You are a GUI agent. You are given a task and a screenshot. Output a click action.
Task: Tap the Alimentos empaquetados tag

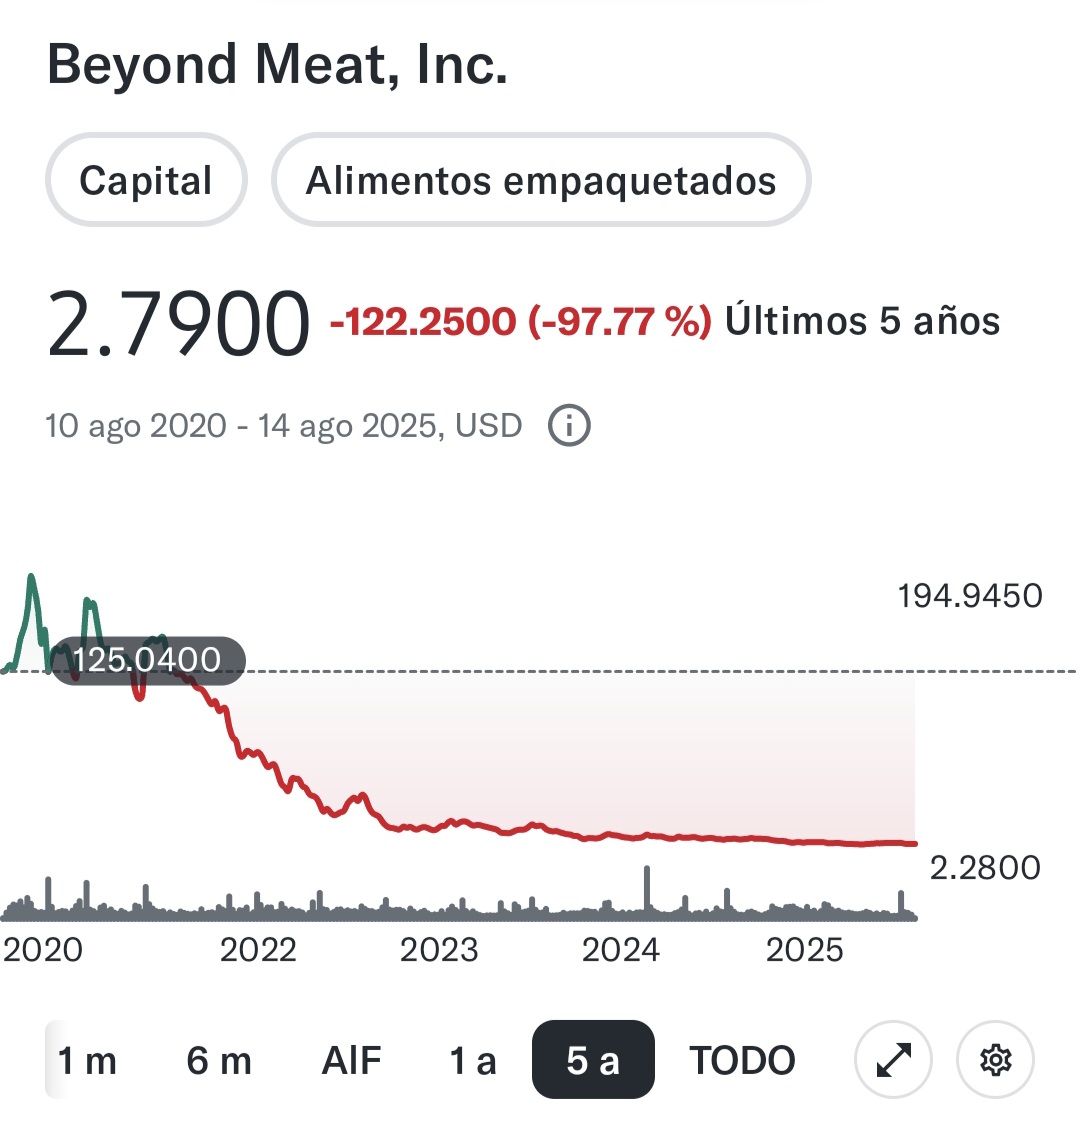pyautogui.click(x=541, y=180)
